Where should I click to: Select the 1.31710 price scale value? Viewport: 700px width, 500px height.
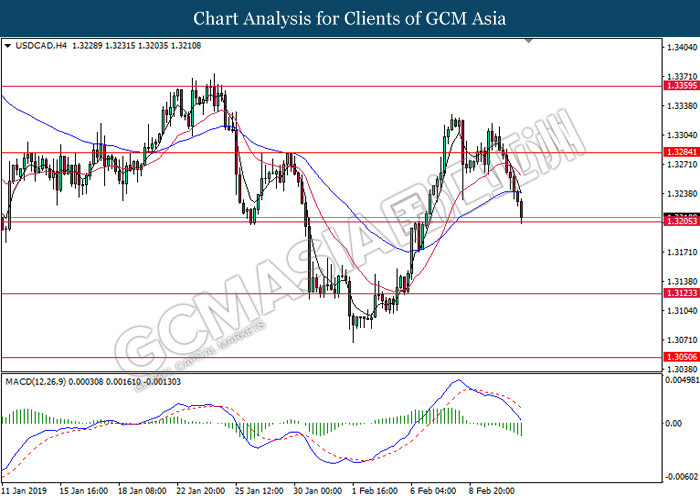pos(682,253)
